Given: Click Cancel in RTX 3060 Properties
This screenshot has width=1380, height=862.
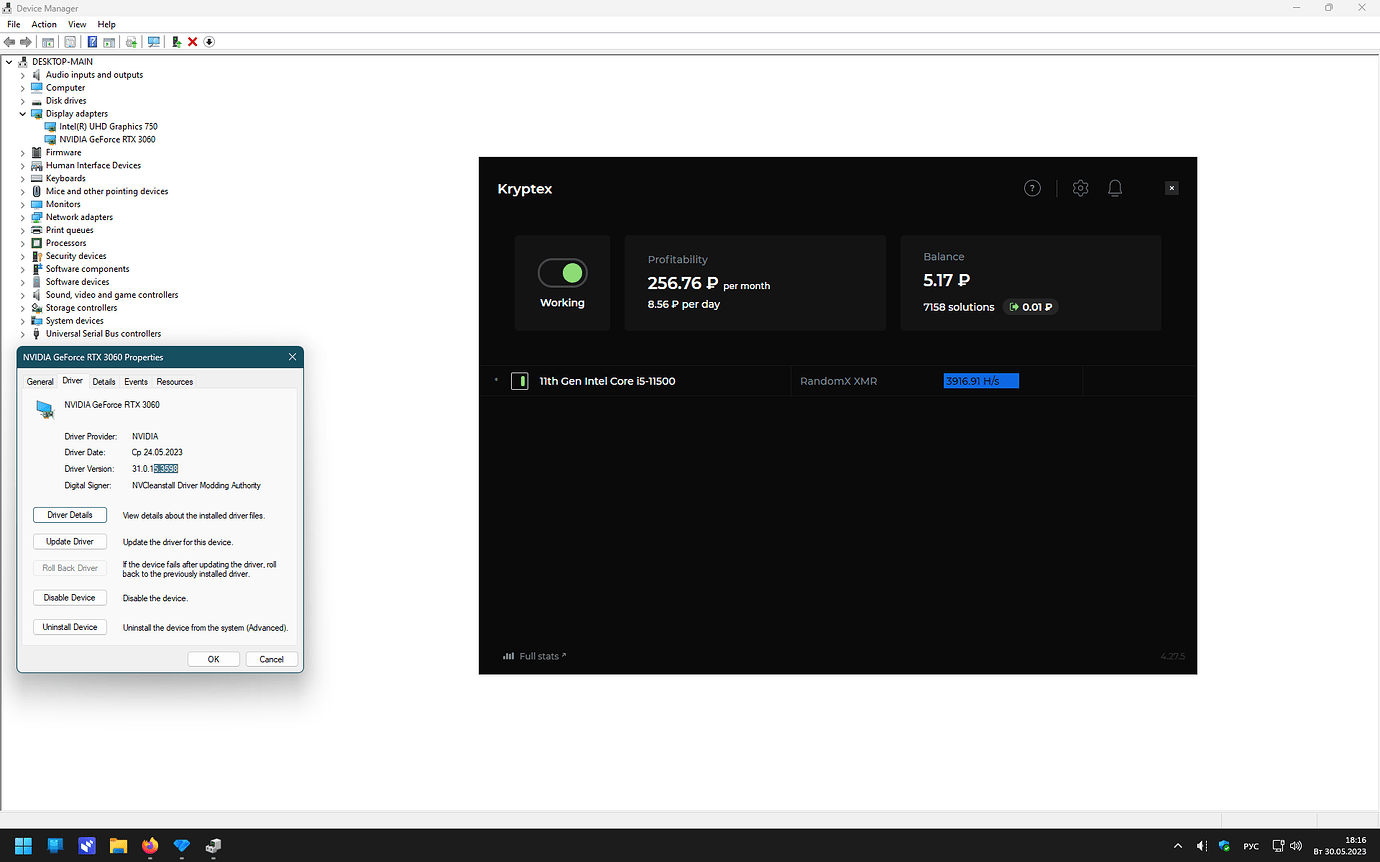Looking at the screenshot, I should tap(272, 659).
